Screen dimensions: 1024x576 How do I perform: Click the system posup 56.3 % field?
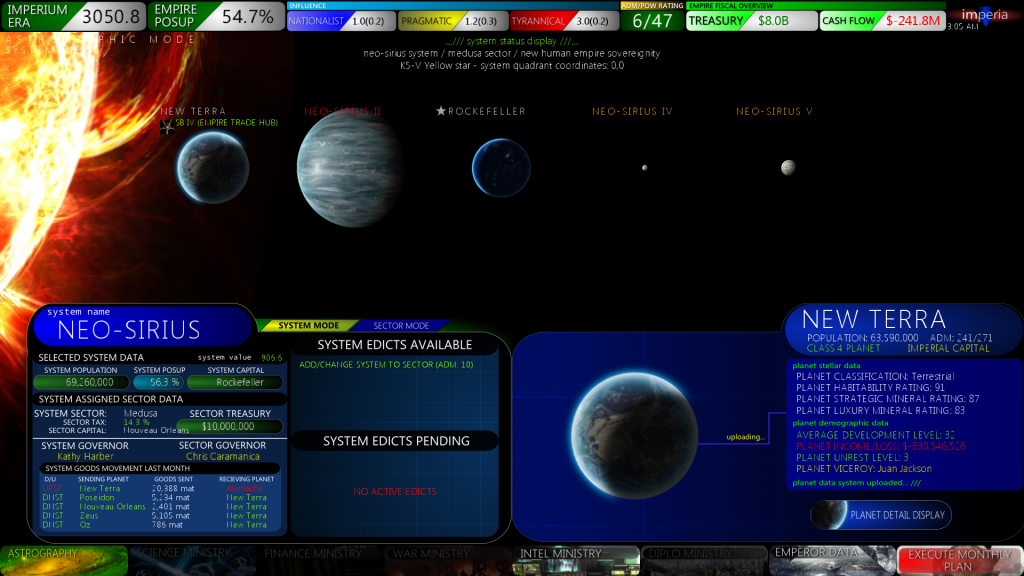(x=159, y=382)
